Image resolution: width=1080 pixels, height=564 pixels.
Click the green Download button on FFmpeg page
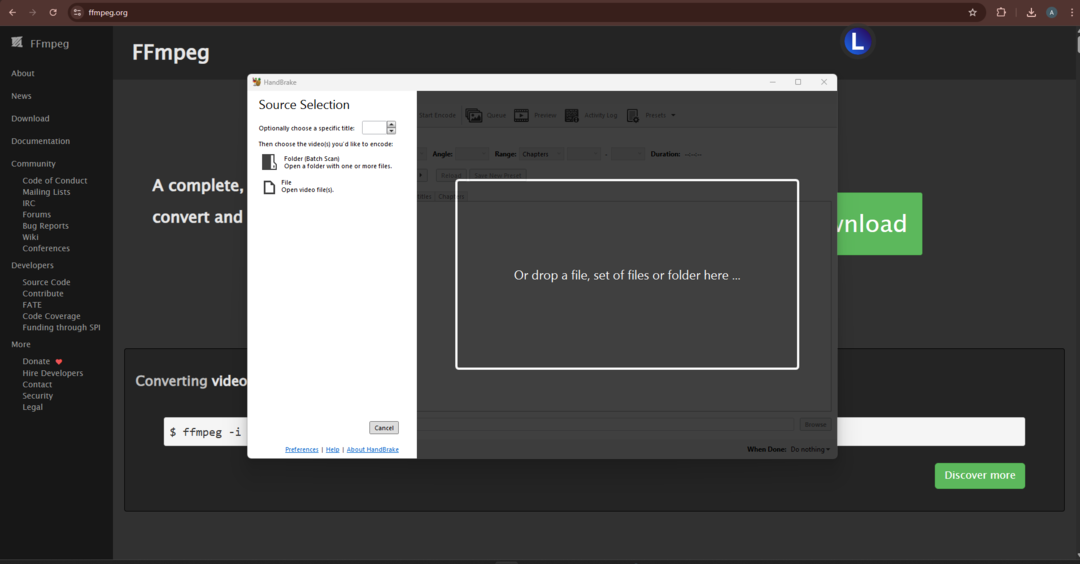[880, 224]
